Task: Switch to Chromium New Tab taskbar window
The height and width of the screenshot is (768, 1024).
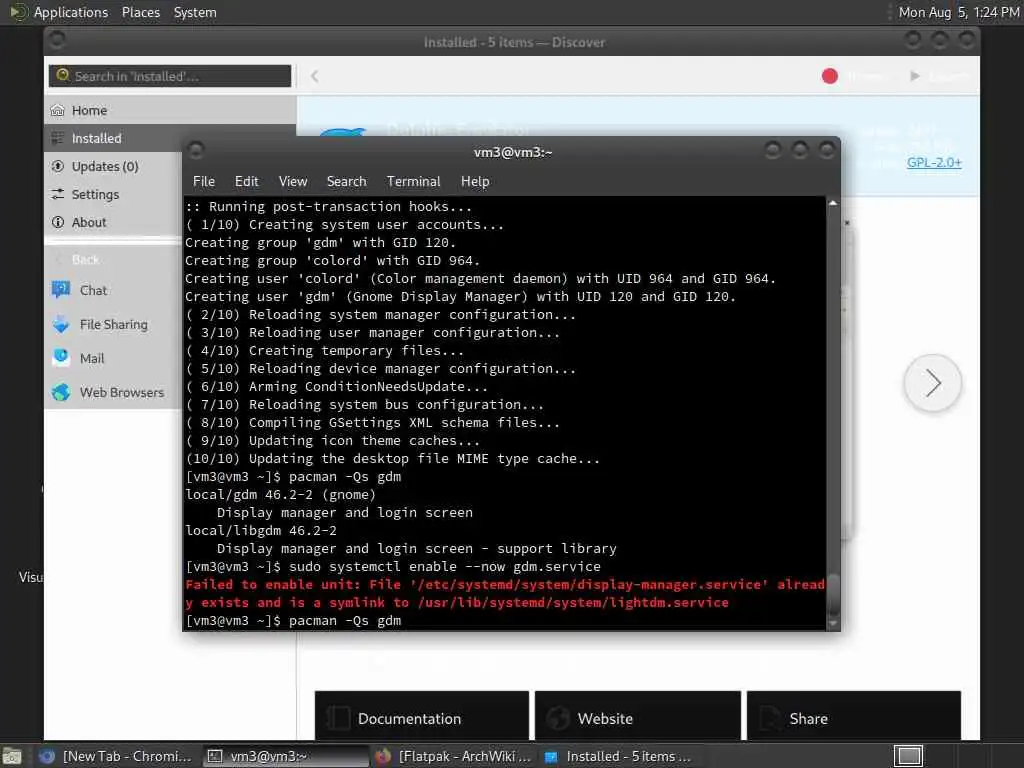Action: pos(116,756)
